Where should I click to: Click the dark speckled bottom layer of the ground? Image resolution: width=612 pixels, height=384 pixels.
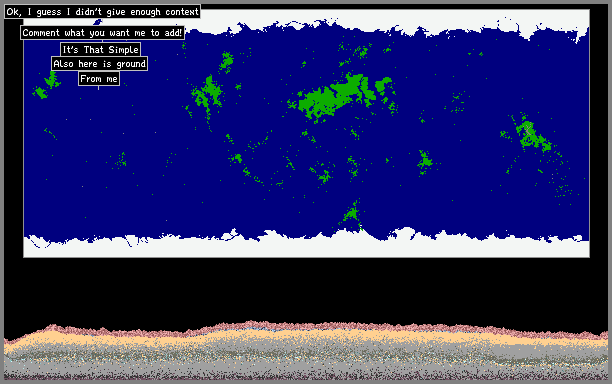pos(306,376)
